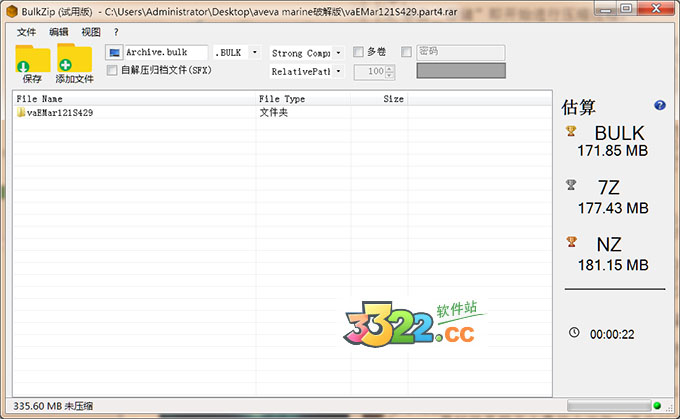Click the bronze trophy next to NZ
Image resolution: width=680 pixels, height=419 pixels.
[571, 242]
